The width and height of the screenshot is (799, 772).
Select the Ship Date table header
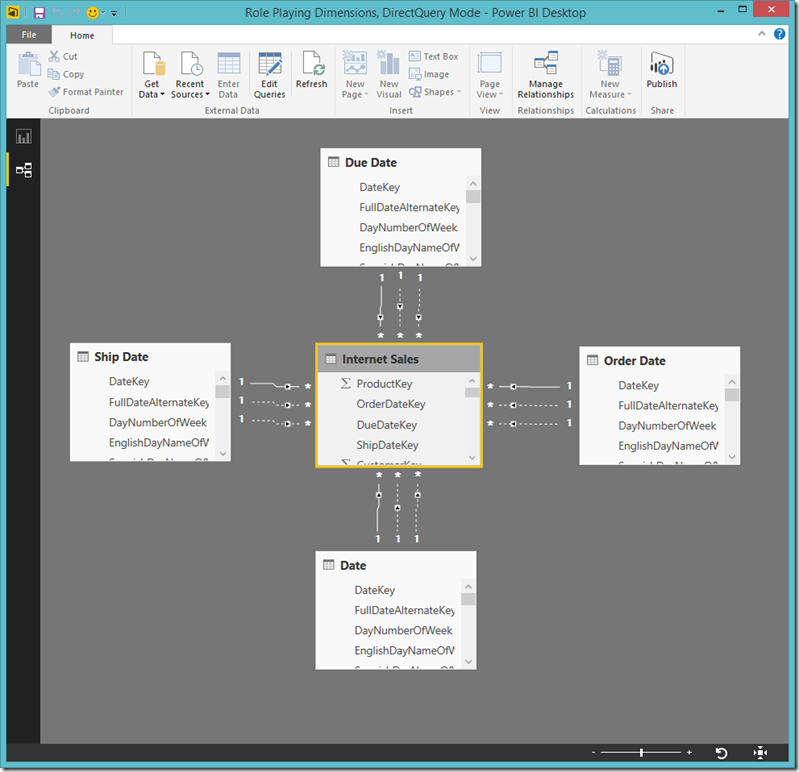(150, 357)
